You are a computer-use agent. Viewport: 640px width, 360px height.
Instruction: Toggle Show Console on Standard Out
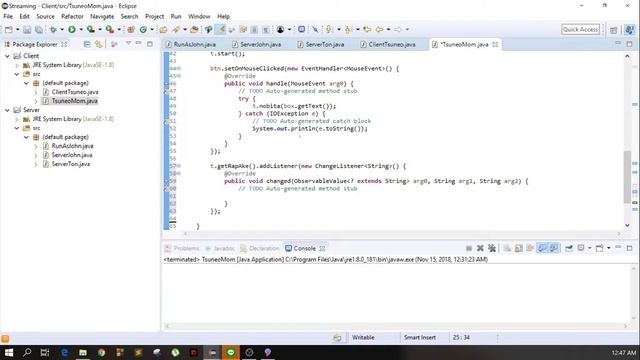(542, 248)
